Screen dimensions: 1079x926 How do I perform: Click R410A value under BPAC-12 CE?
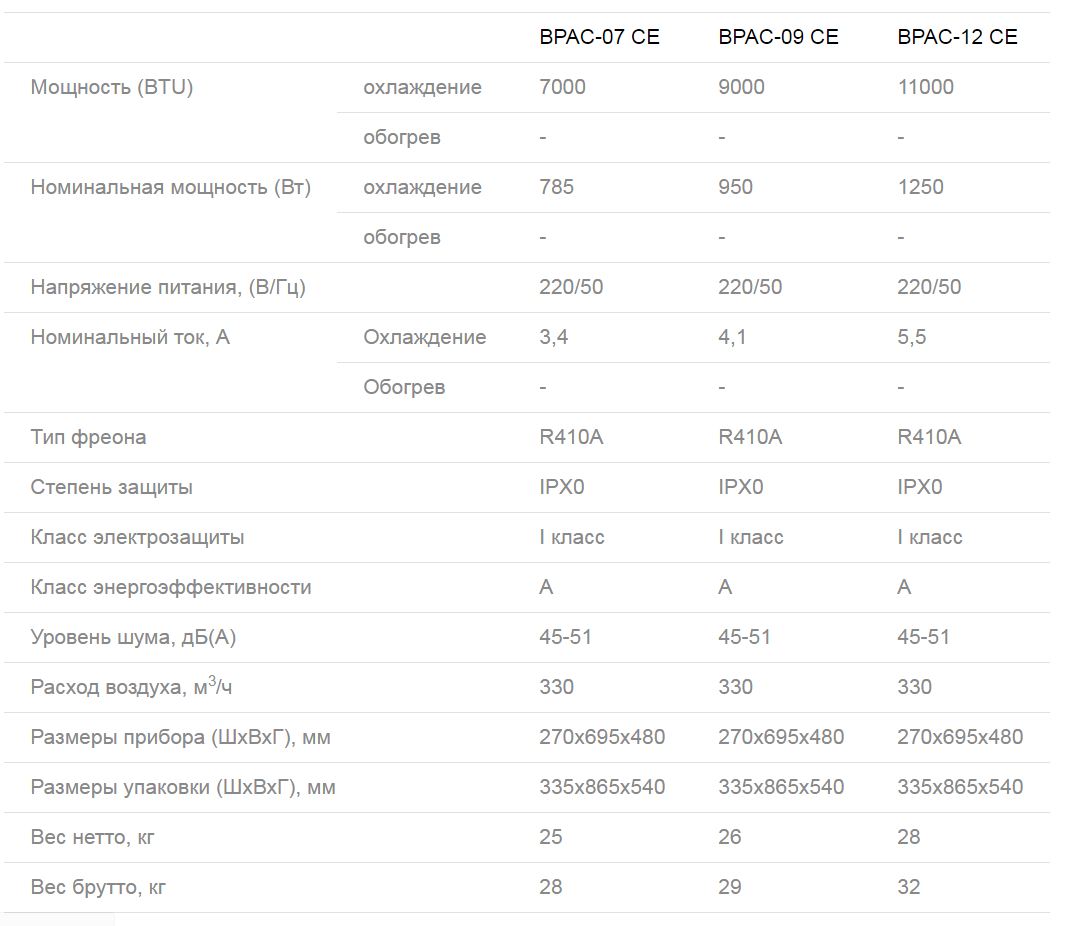(x=929, y=438)
